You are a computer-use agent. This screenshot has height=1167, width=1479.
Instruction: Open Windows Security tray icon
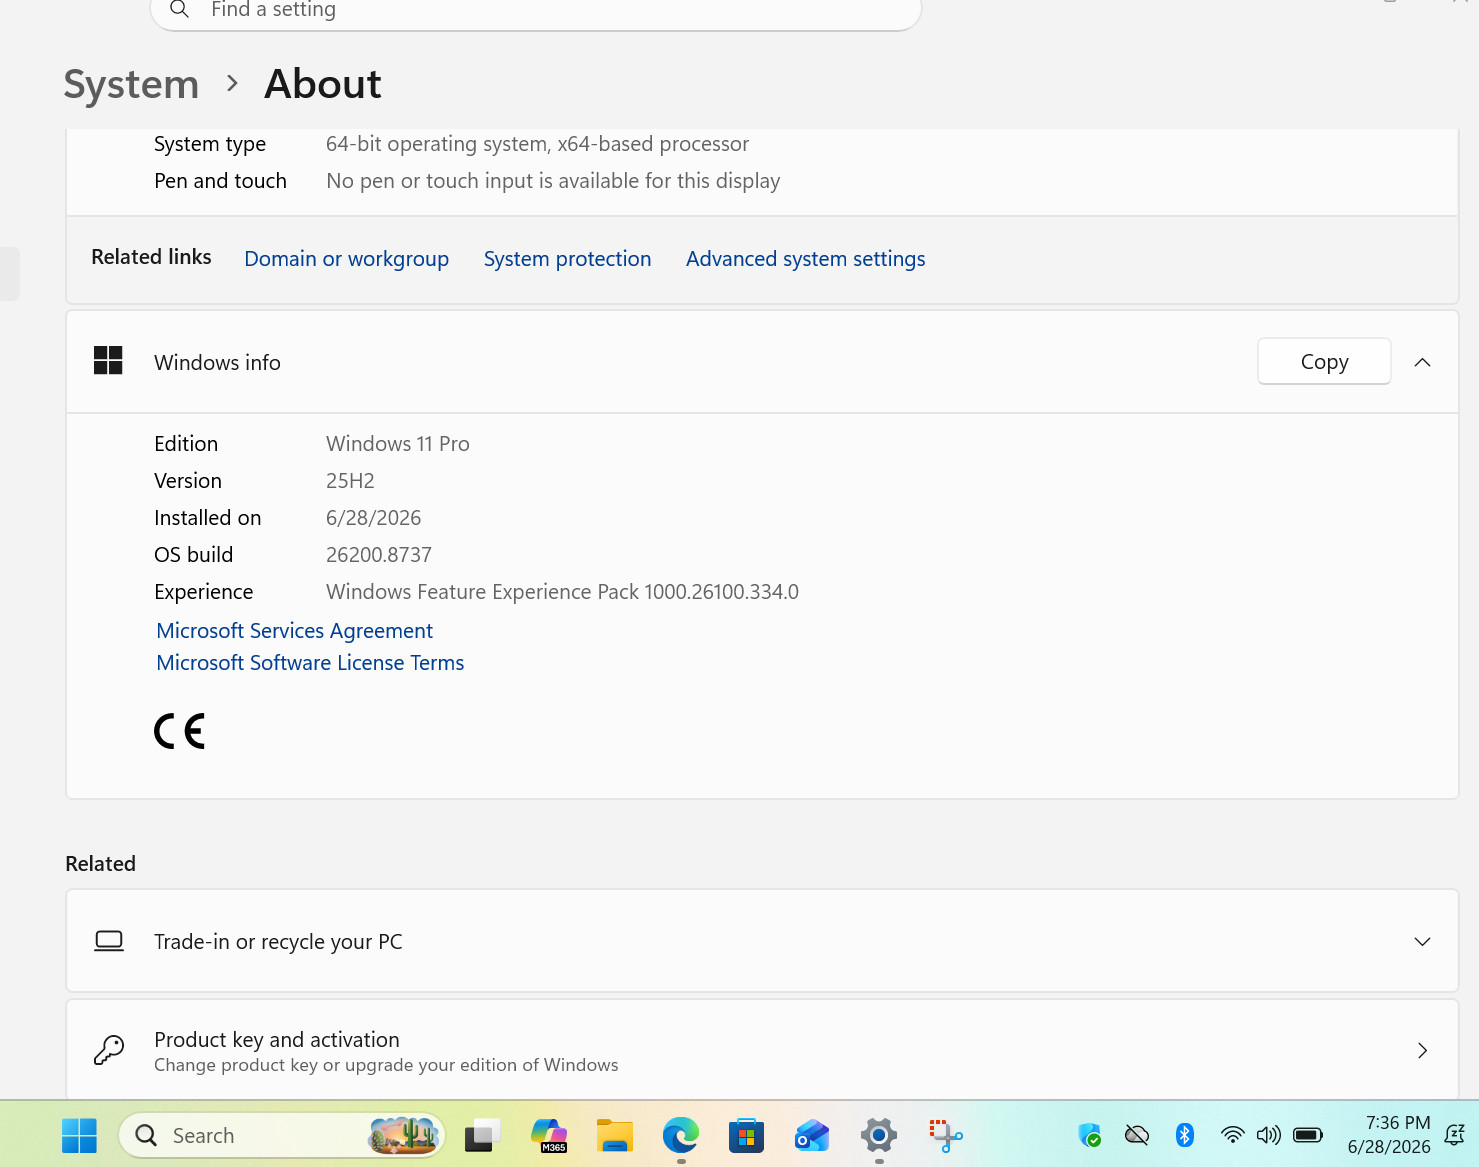click(x=1089, y=1135)
